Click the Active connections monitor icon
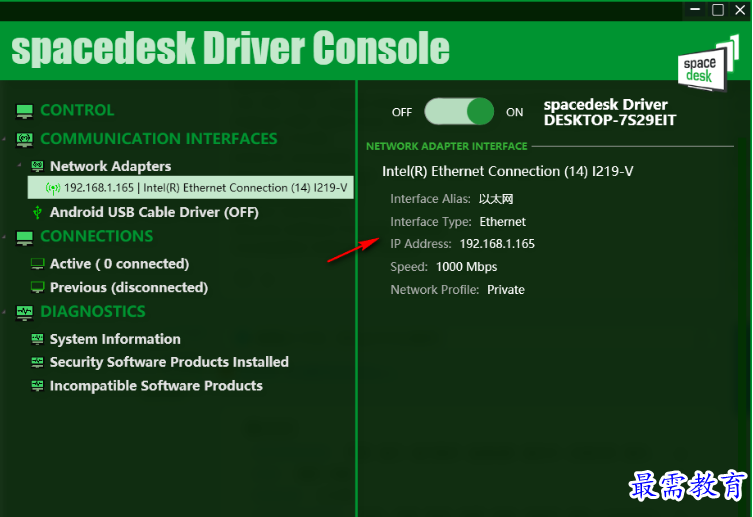753x517 pixels. (x=37, y=264)
